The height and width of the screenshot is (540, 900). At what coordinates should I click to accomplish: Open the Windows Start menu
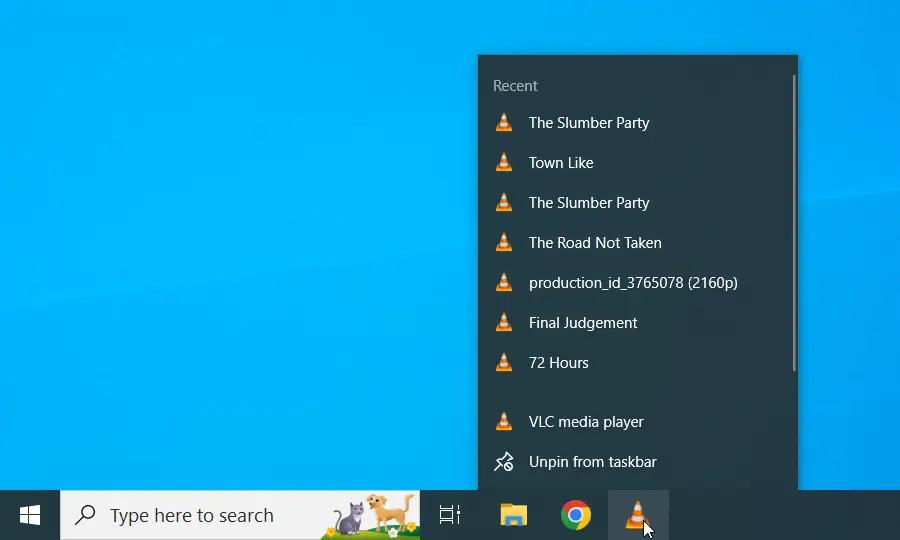[x=30, y=515]
